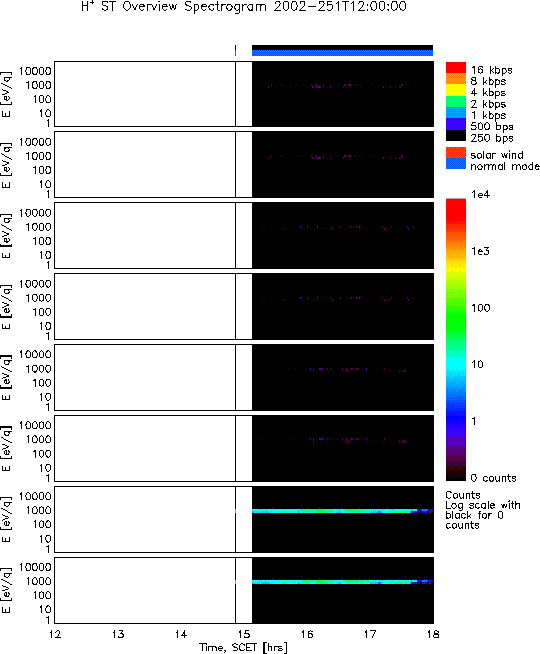Click the red 16 kbps legend swatch
Image resolution: width=540 pixels, height=654 pixels.
tap(456, 68)
